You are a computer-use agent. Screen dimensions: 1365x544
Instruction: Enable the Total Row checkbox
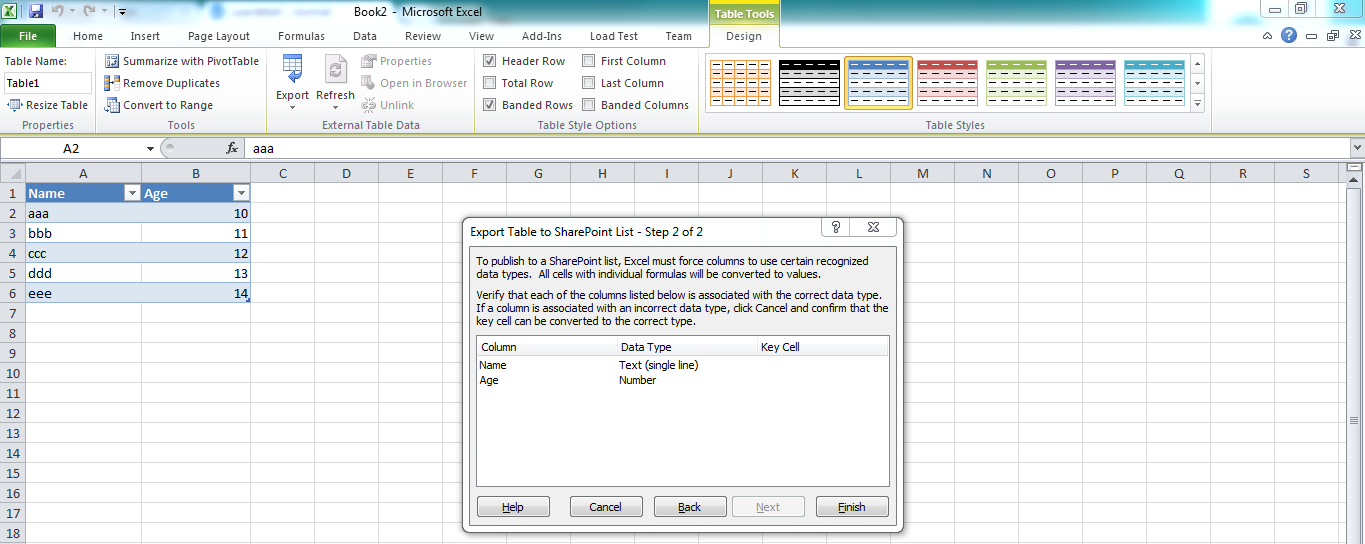pos(490,83)
